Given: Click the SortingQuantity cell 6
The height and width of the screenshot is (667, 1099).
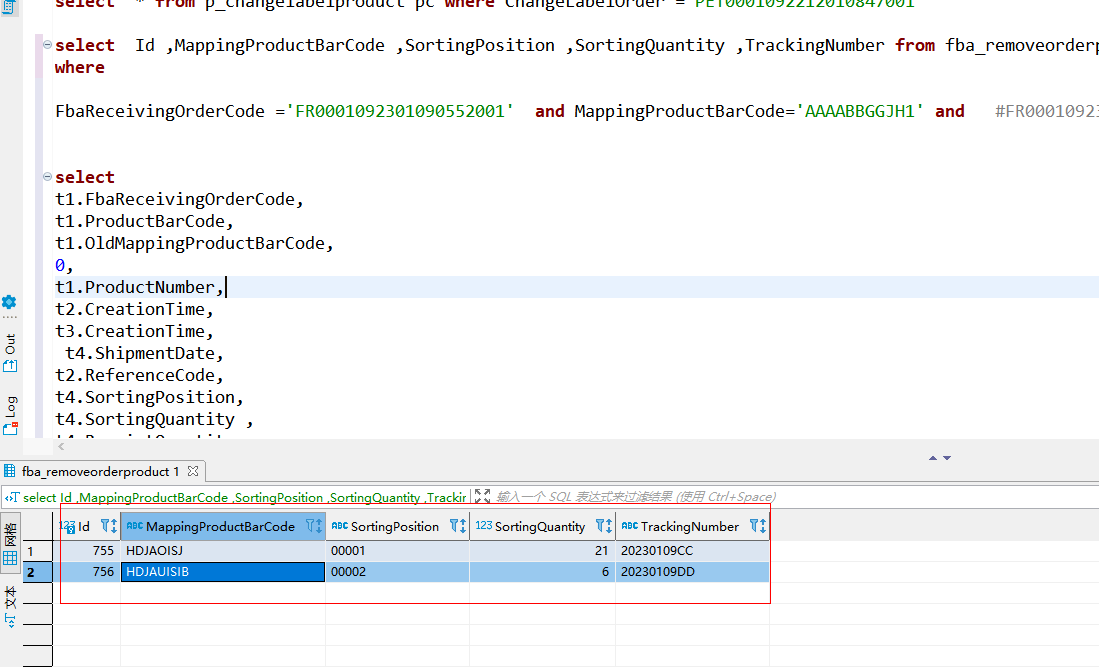Looking at the screenshot, I should coord(542,572).
